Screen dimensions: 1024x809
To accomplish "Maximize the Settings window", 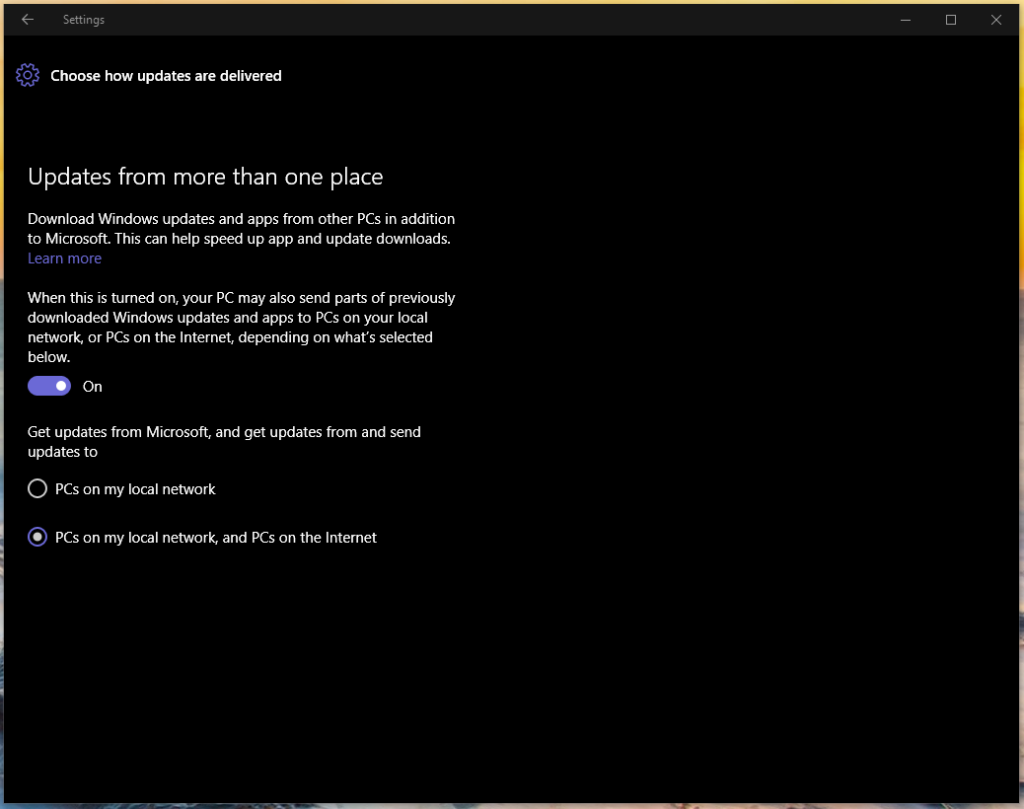I will click(x=951, y=19).
